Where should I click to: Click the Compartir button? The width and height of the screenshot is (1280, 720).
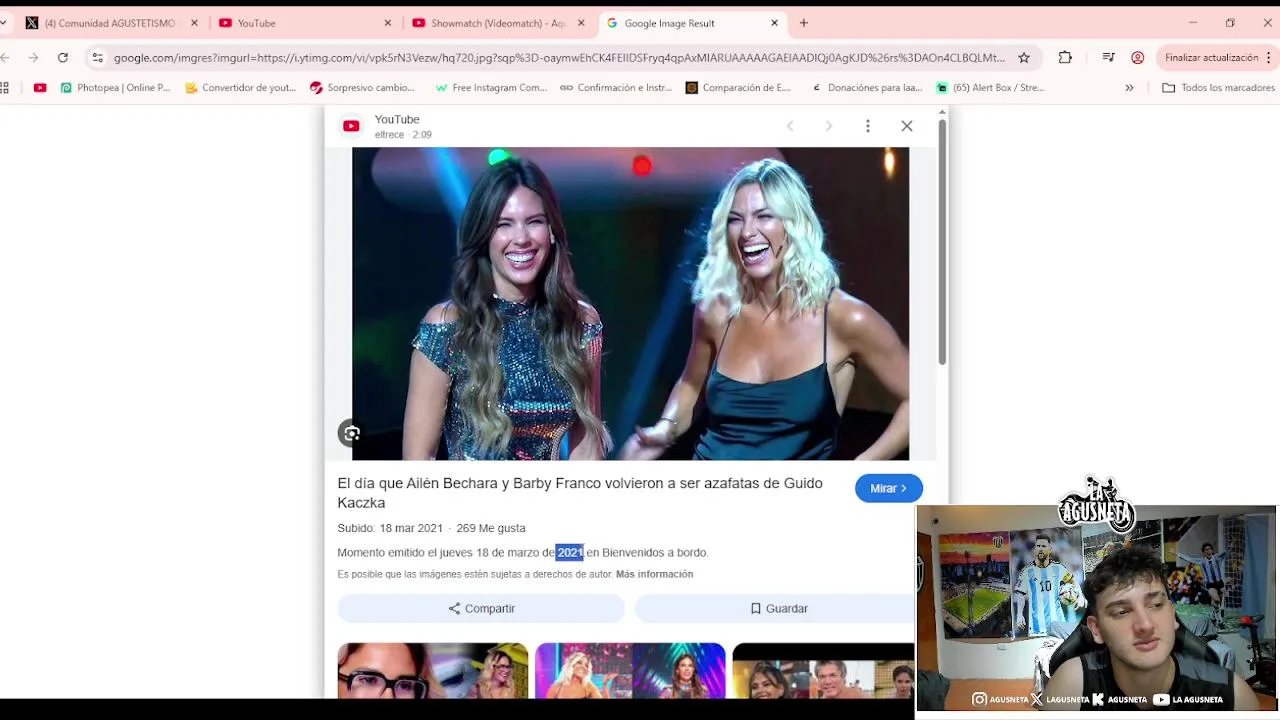tap(481, 608)
